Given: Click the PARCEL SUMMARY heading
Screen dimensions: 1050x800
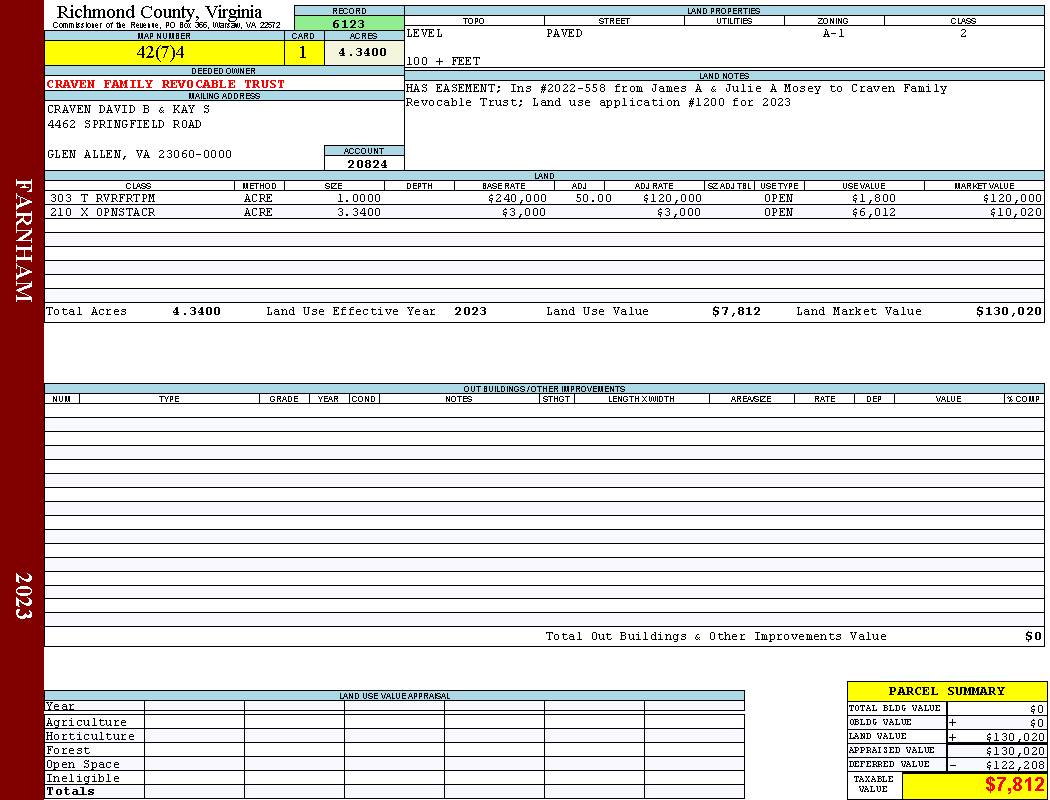Looking at the screenshot, I should point(946,691).
